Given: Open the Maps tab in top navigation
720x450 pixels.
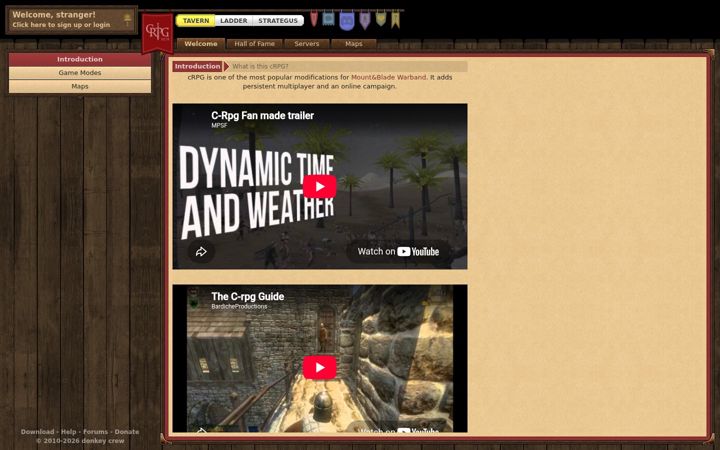Looking at the screenshot, I should tap(354, 44).
